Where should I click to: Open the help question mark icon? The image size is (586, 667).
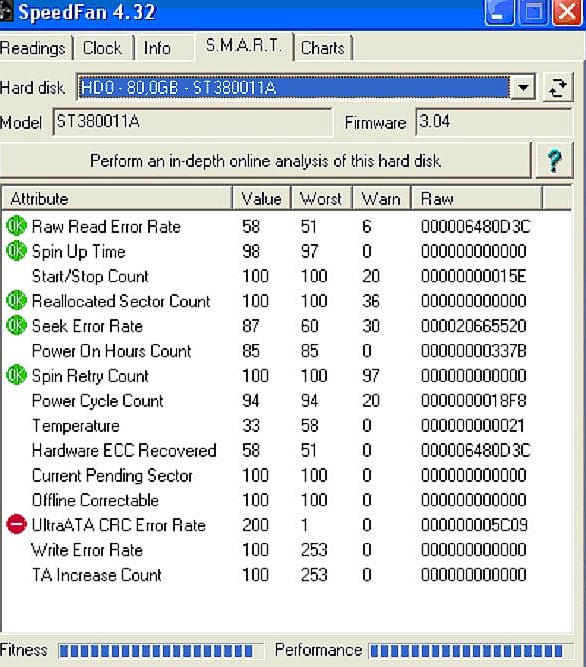tap(554, 160)
